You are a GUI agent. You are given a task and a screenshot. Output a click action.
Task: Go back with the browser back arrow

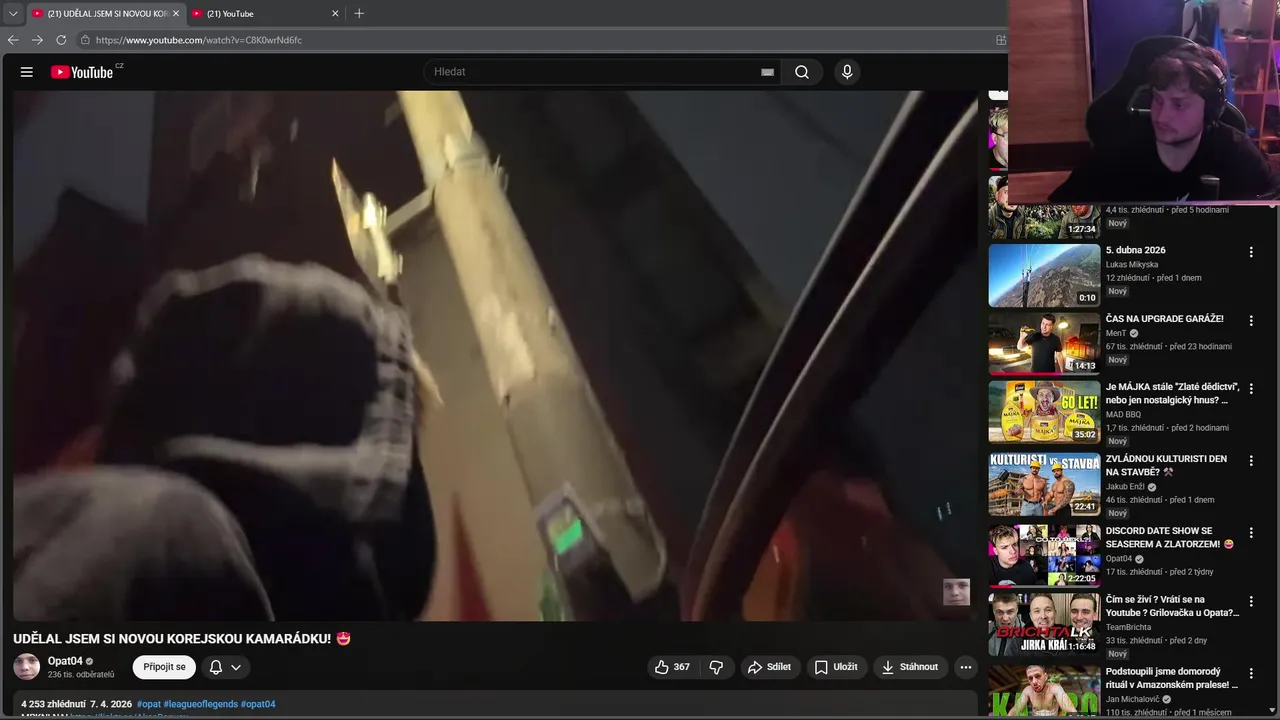coord(13,40)
